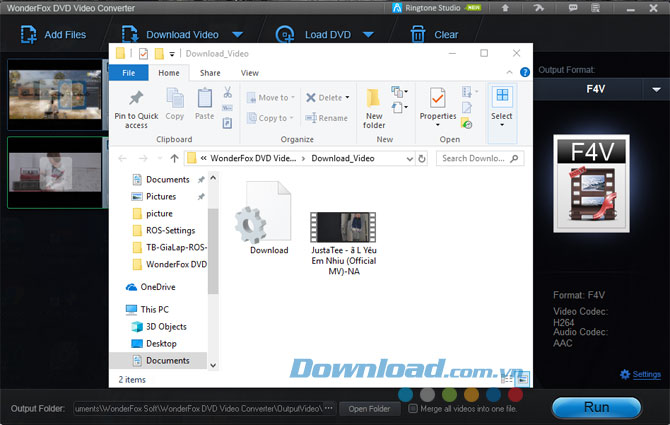Switch to the Share tab

(210, 73)
